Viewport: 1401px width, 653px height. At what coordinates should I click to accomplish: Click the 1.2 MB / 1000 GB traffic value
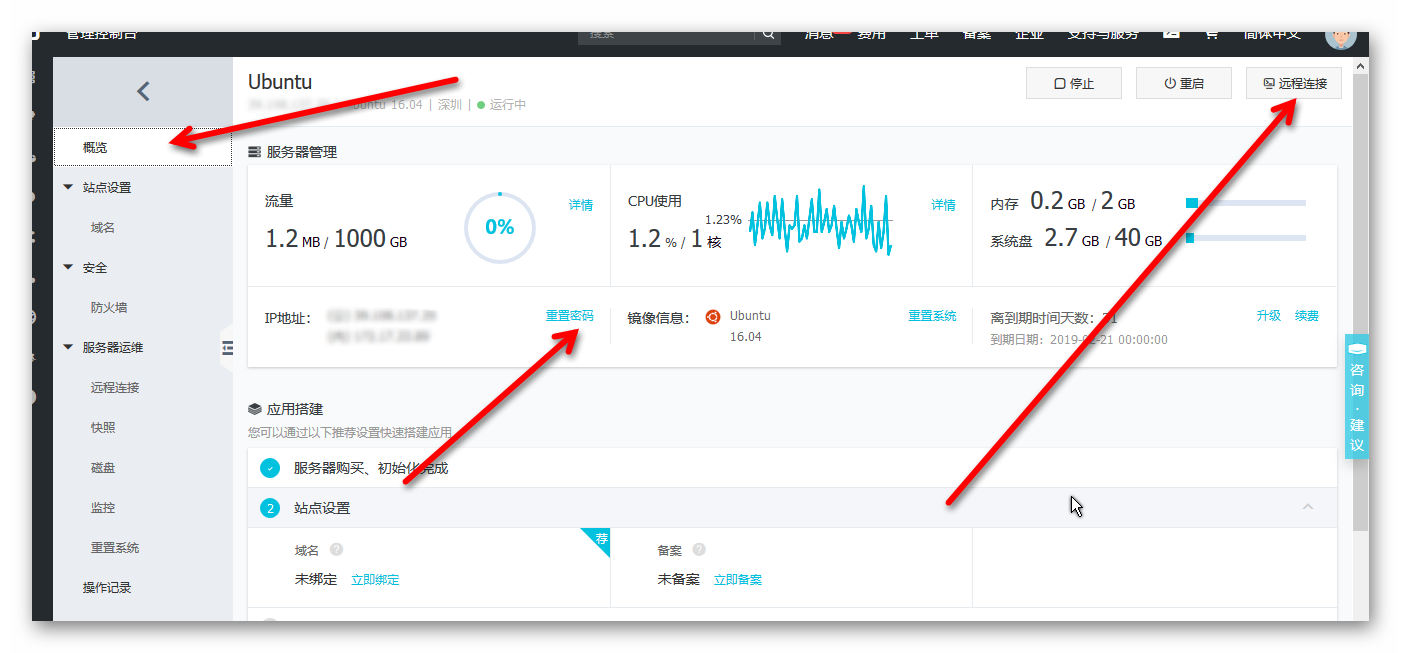click(336, 239)
